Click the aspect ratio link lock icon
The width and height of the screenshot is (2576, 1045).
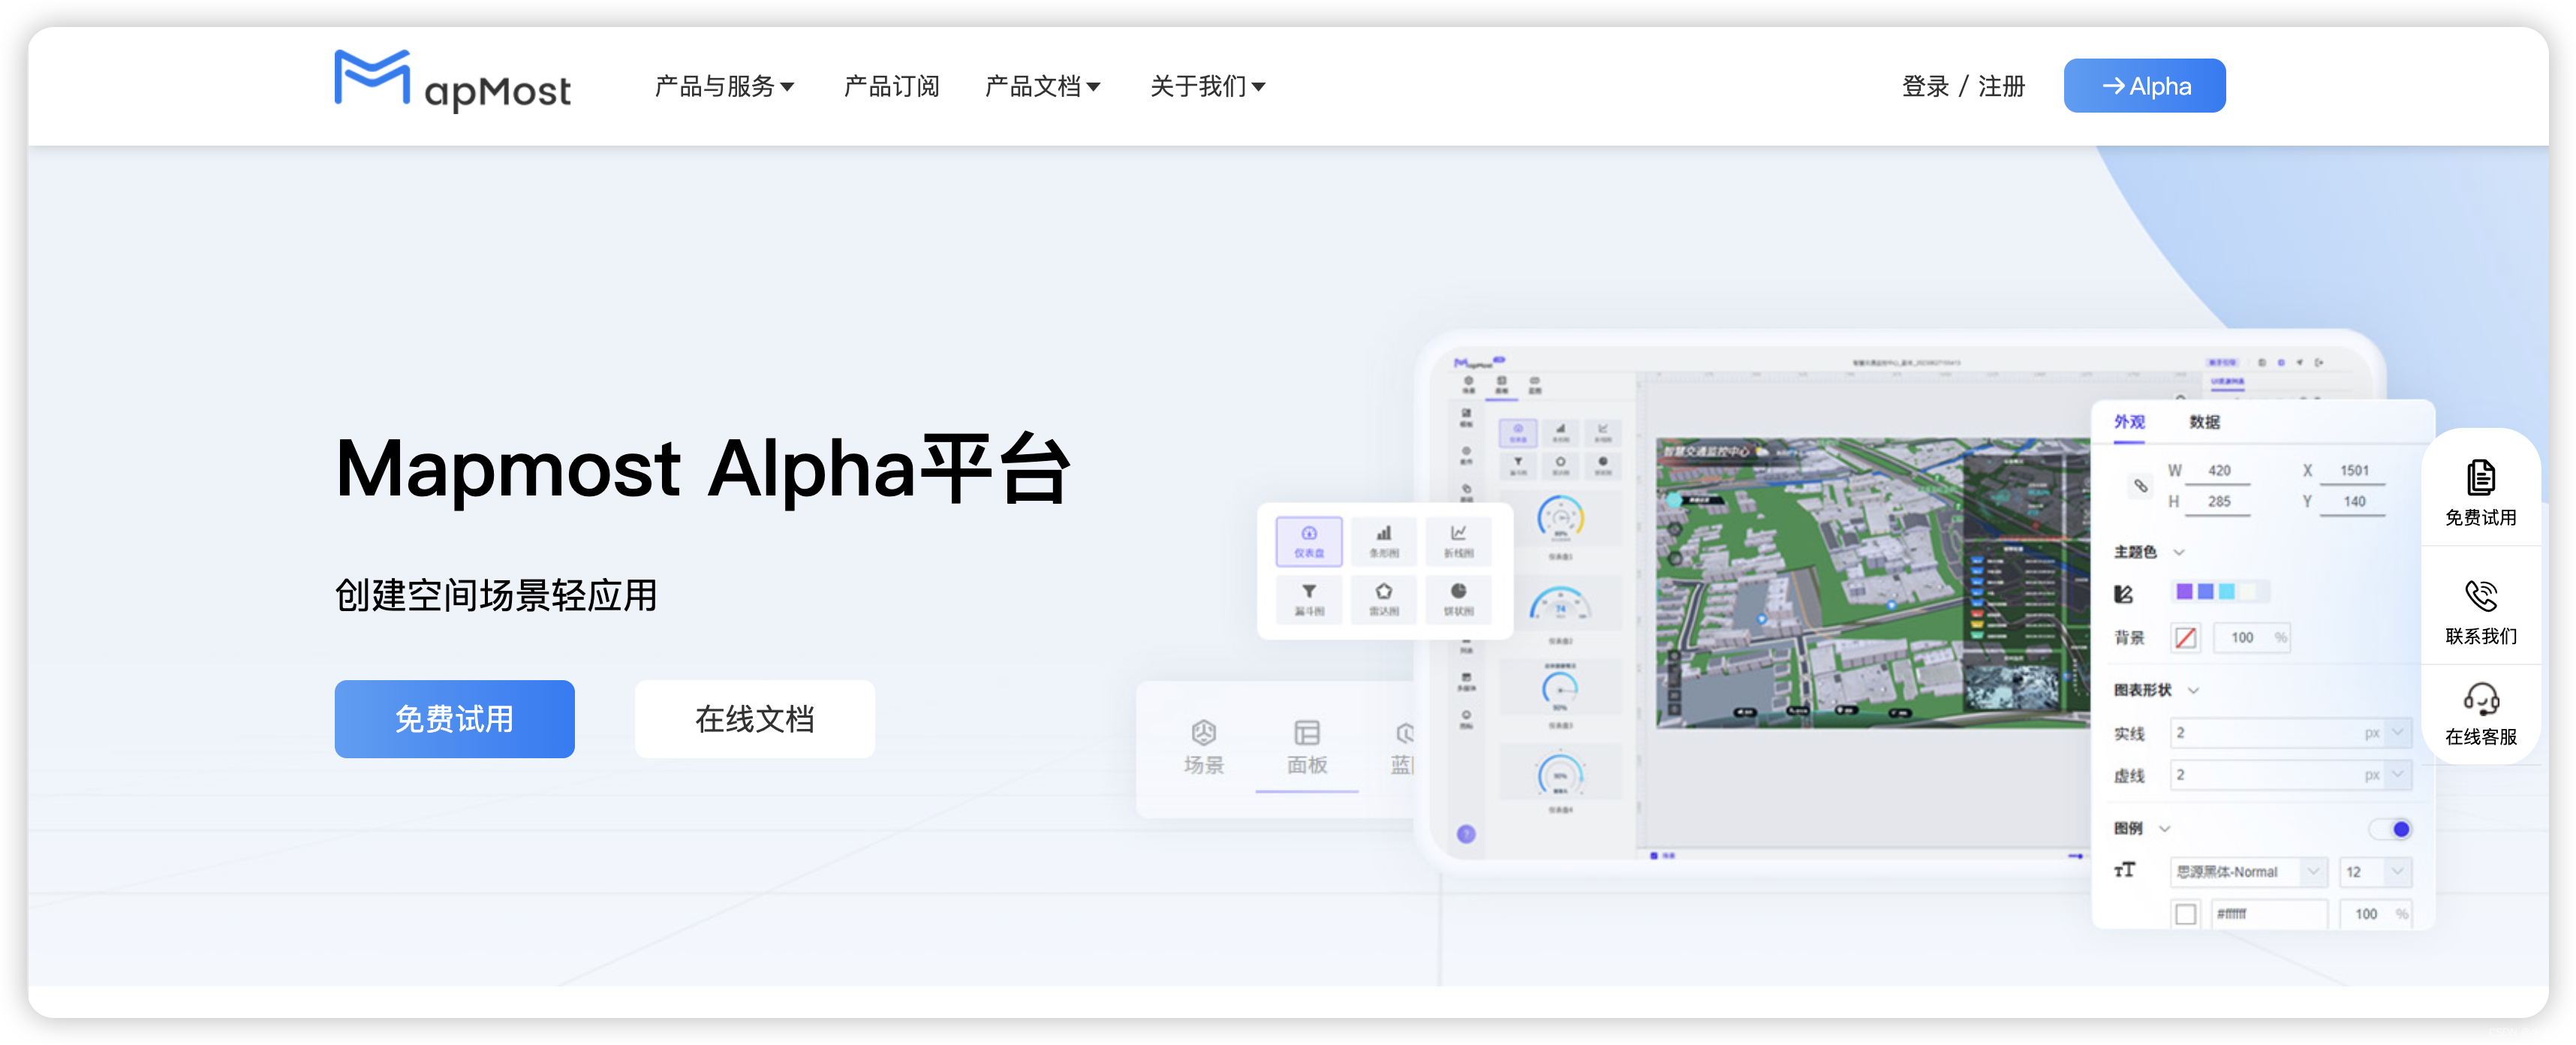click(x=2140, y=486)
